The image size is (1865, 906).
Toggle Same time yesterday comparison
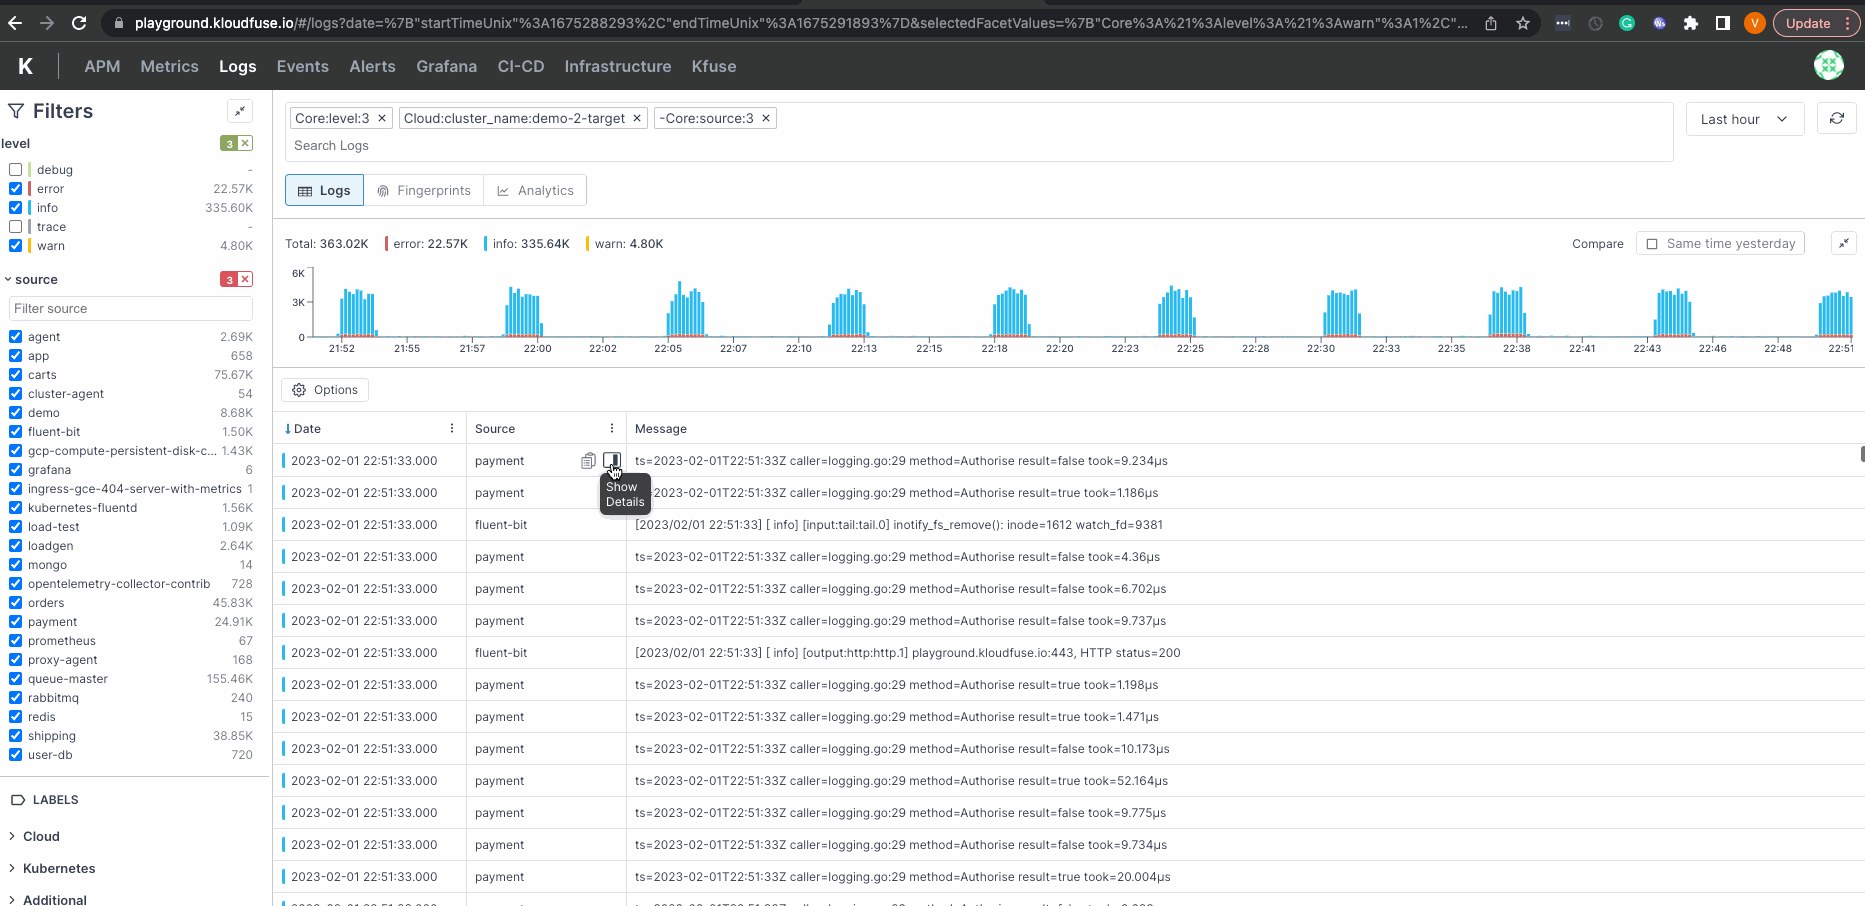1652,244
